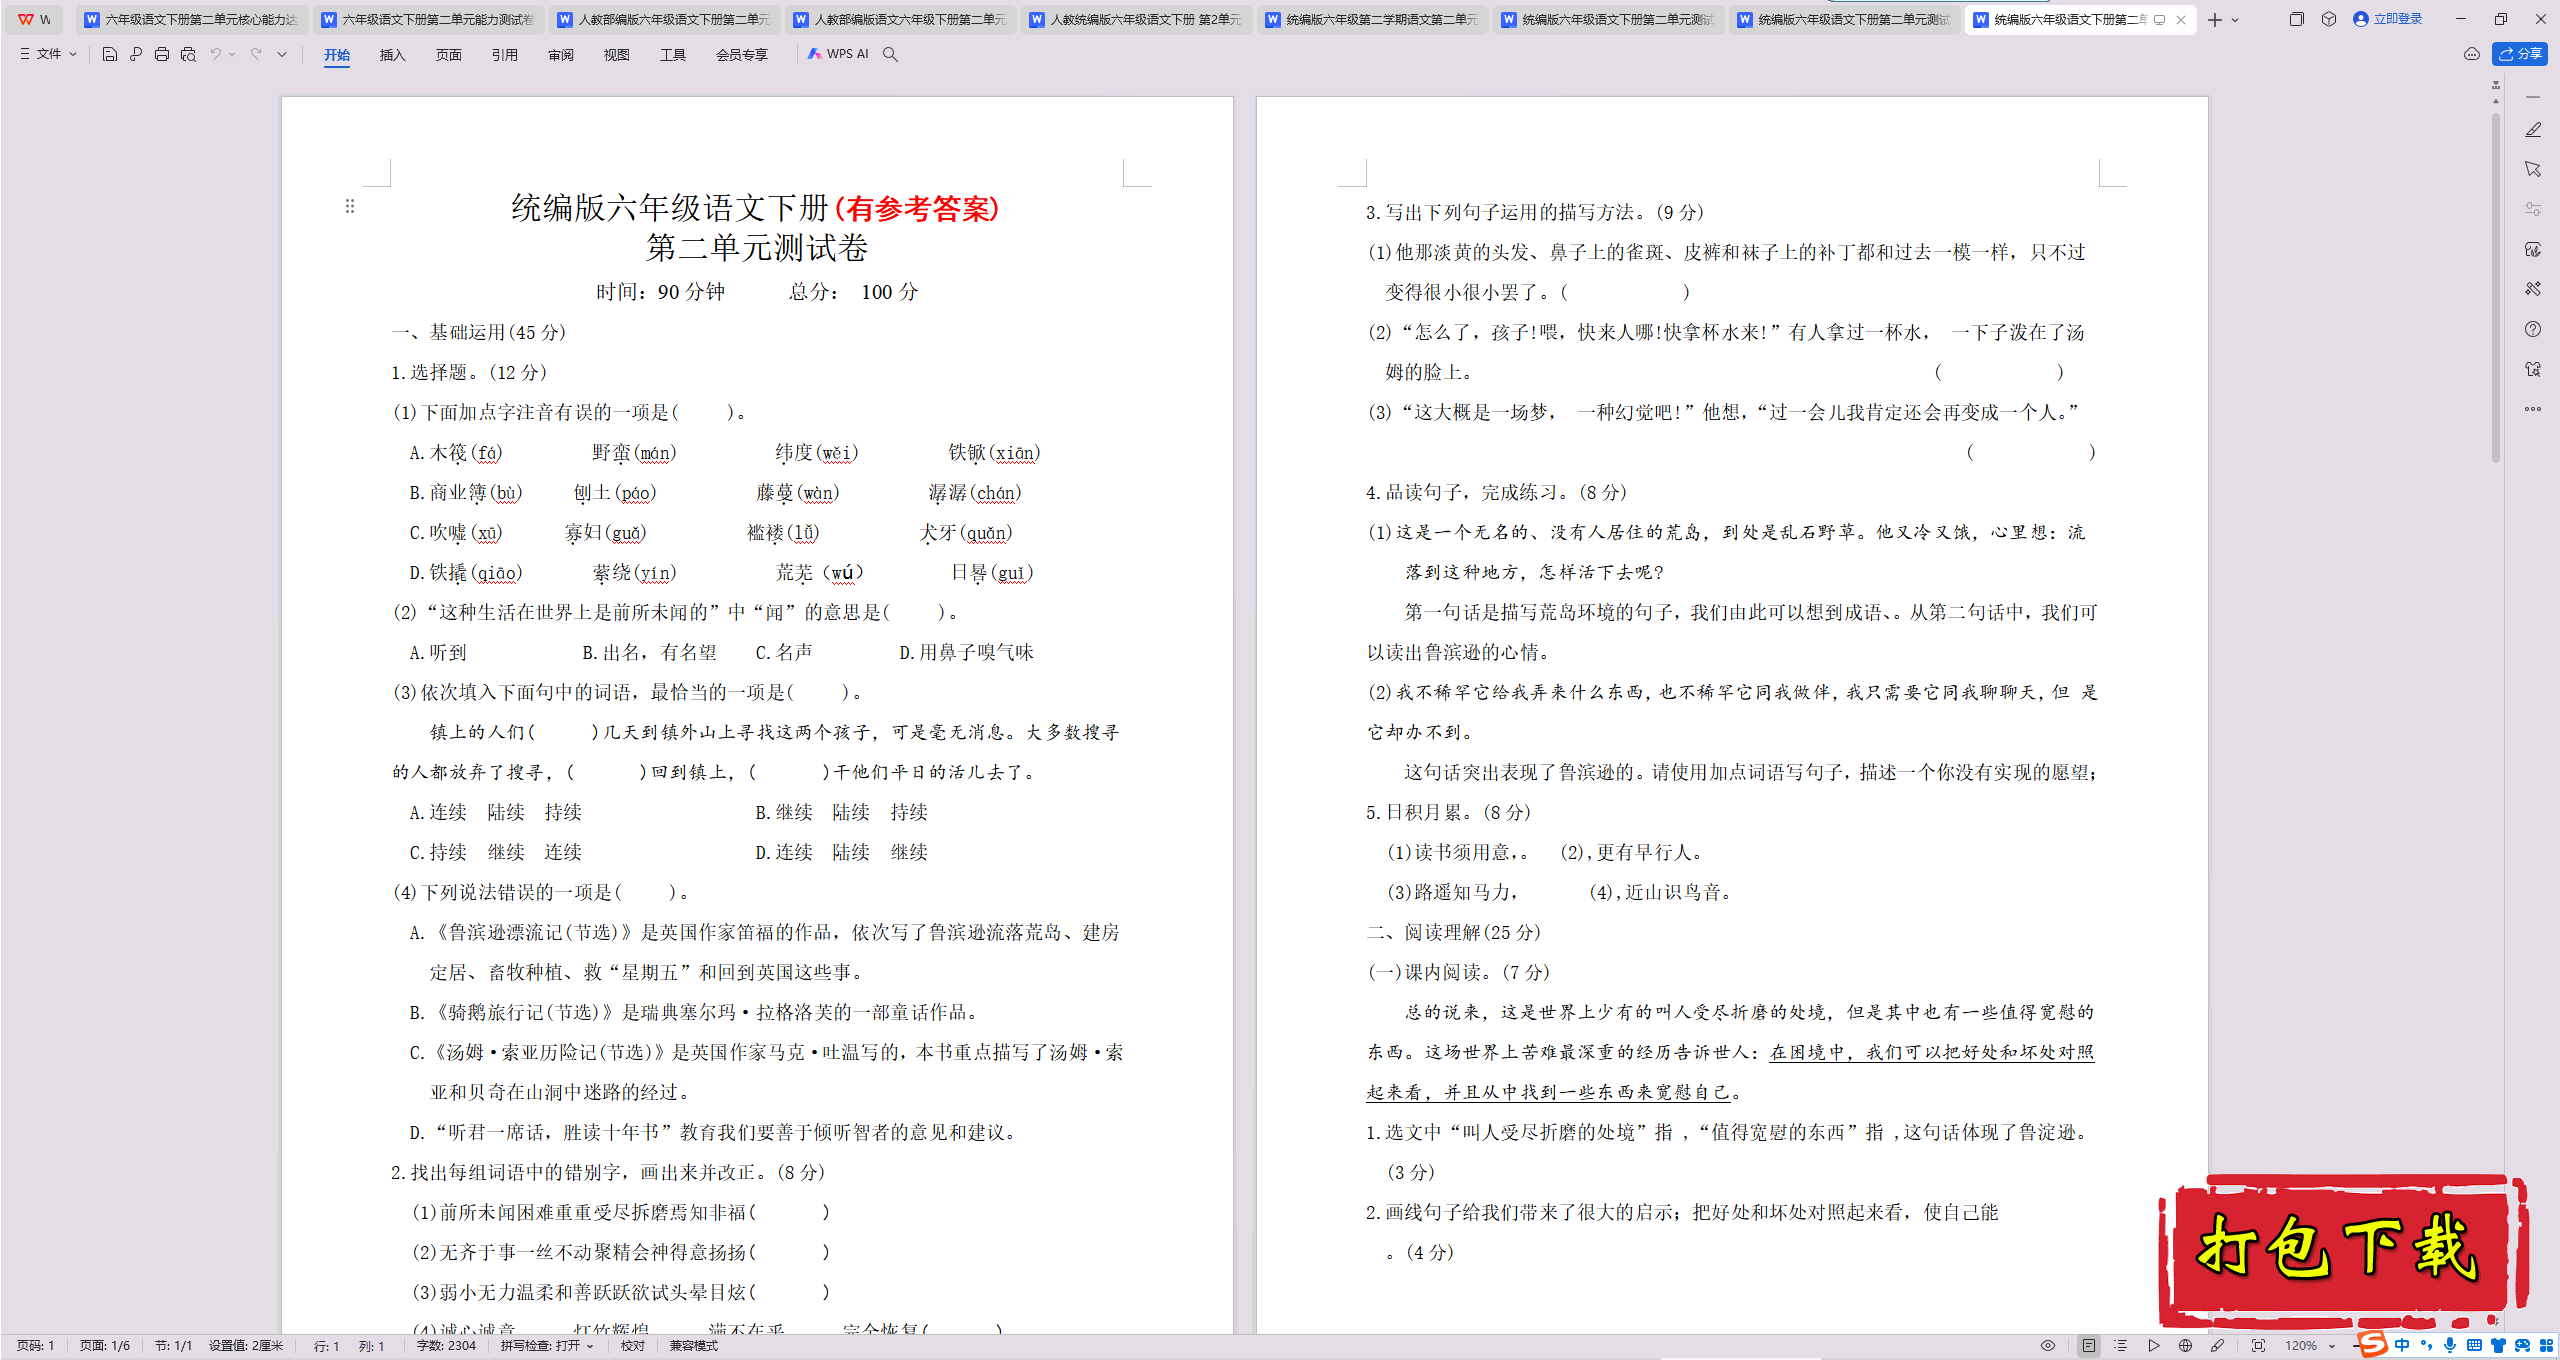This screenshot has width=2560, height=1360.
Task: Toggle eye-protection mode eye icon
Action: click(2048, 1346)
